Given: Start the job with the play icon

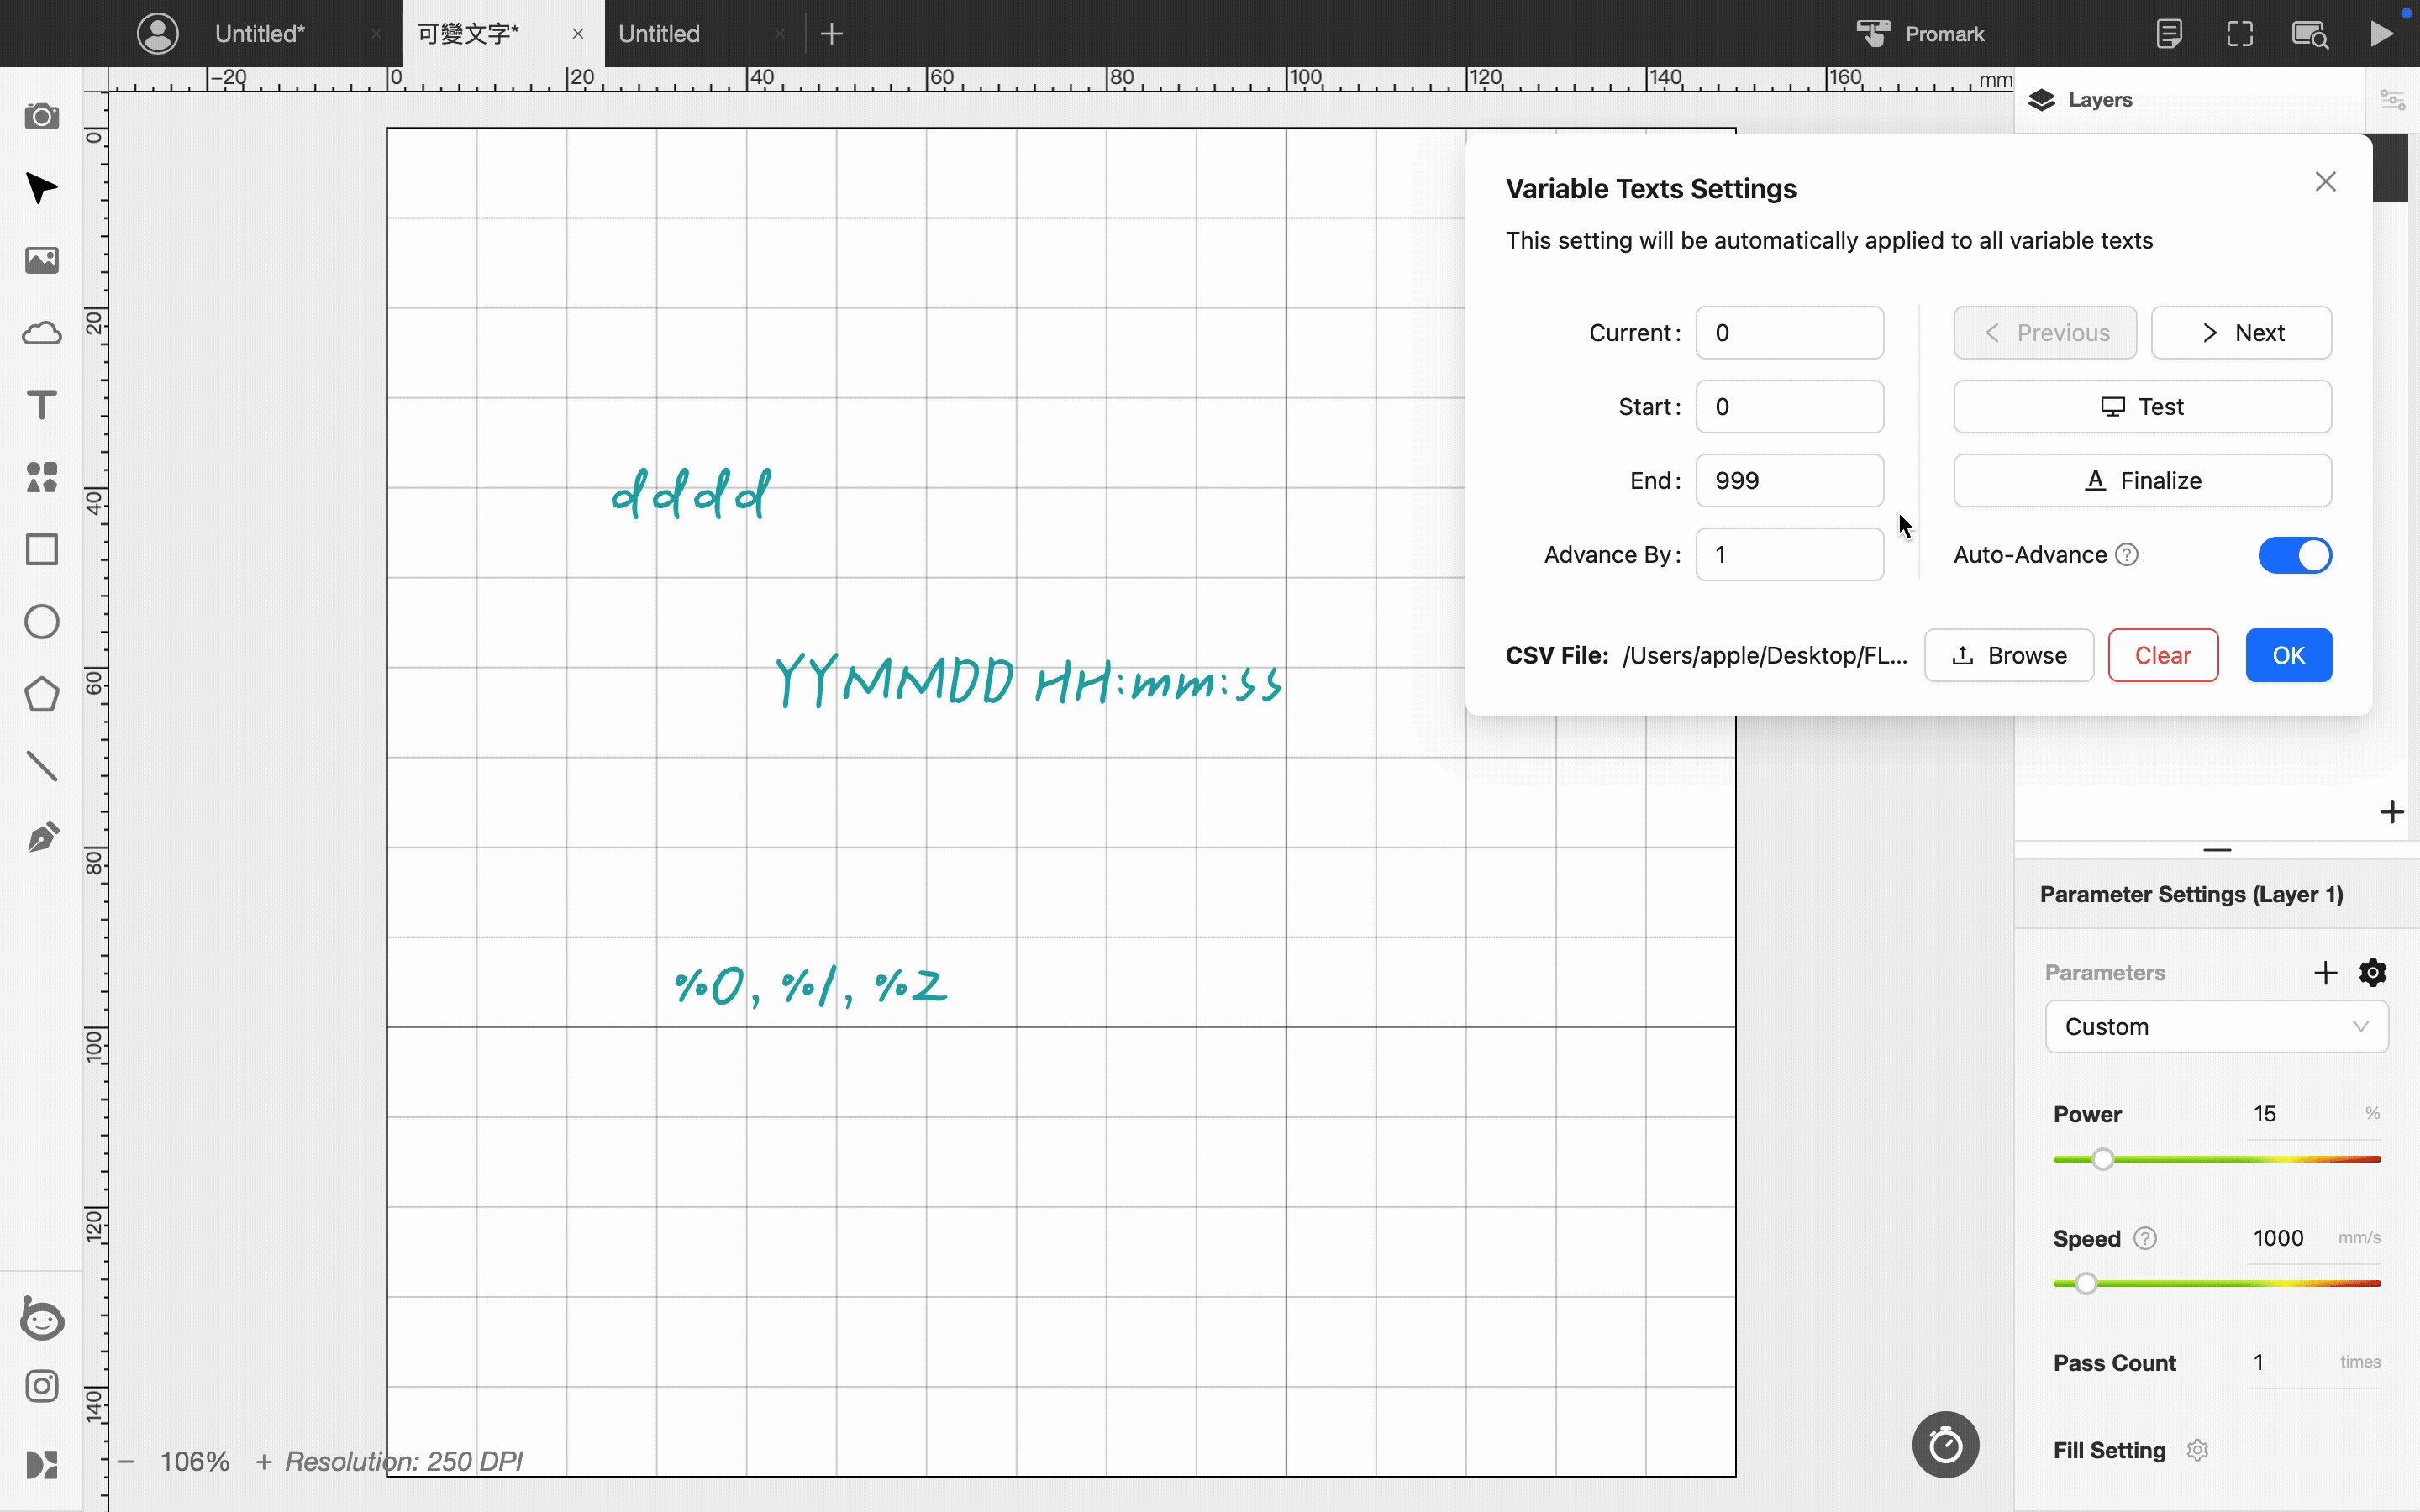Looking at the screenshot, I should 2382,33.
